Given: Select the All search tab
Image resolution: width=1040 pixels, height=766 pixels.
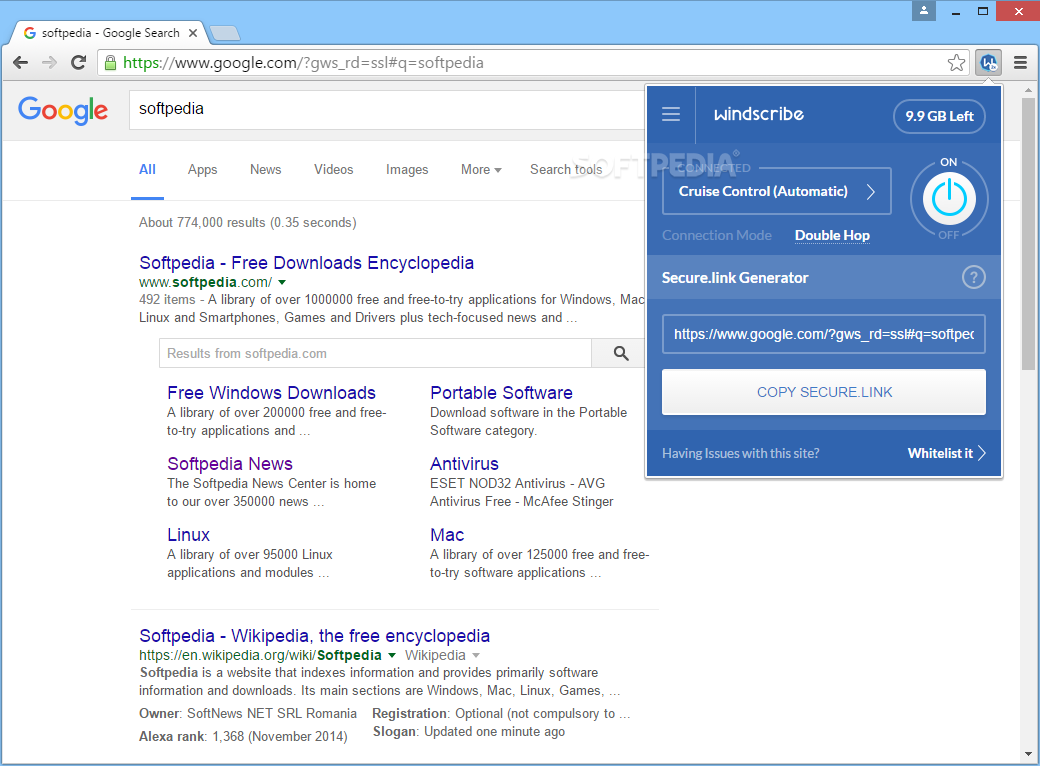Looking at the screenshot, I should point(147,170).
